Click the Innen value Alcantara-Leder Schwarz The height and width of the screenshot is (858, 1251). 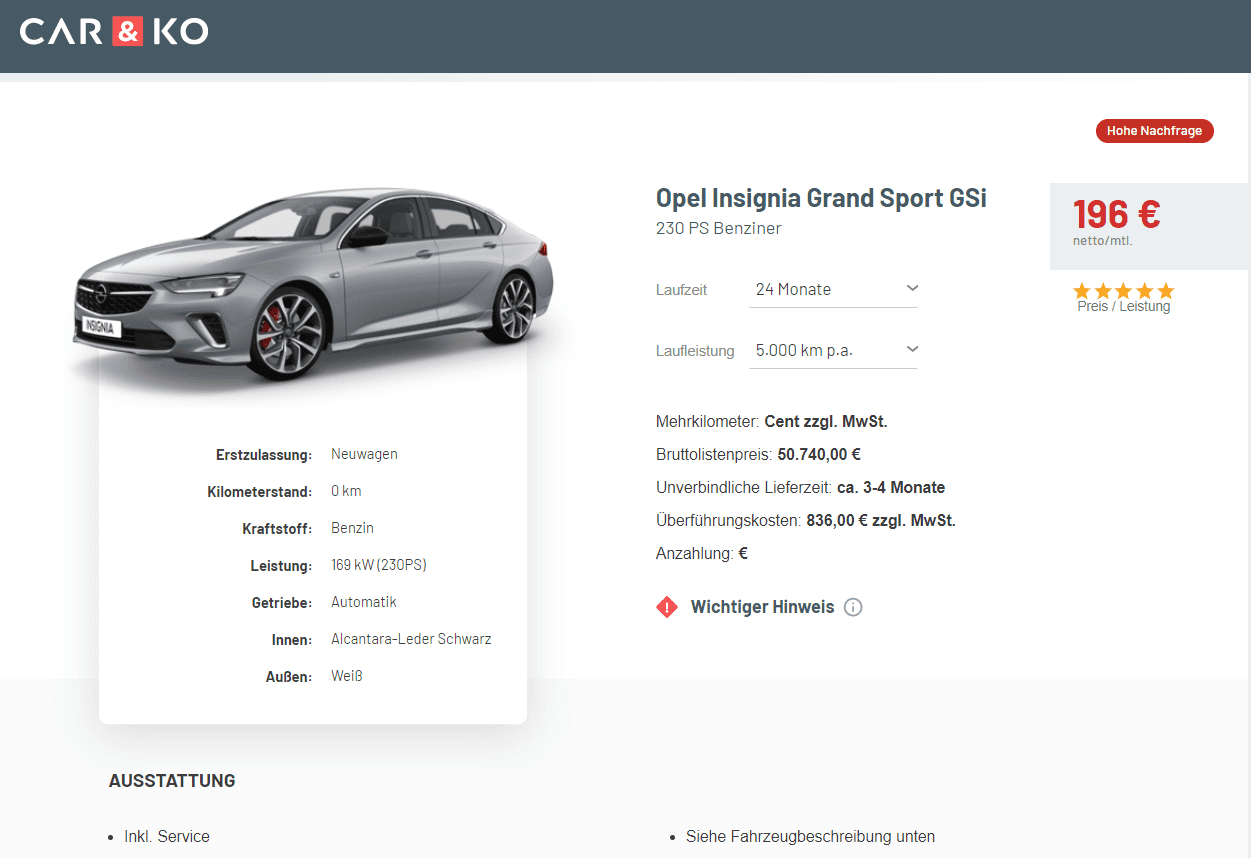[411, 639]
